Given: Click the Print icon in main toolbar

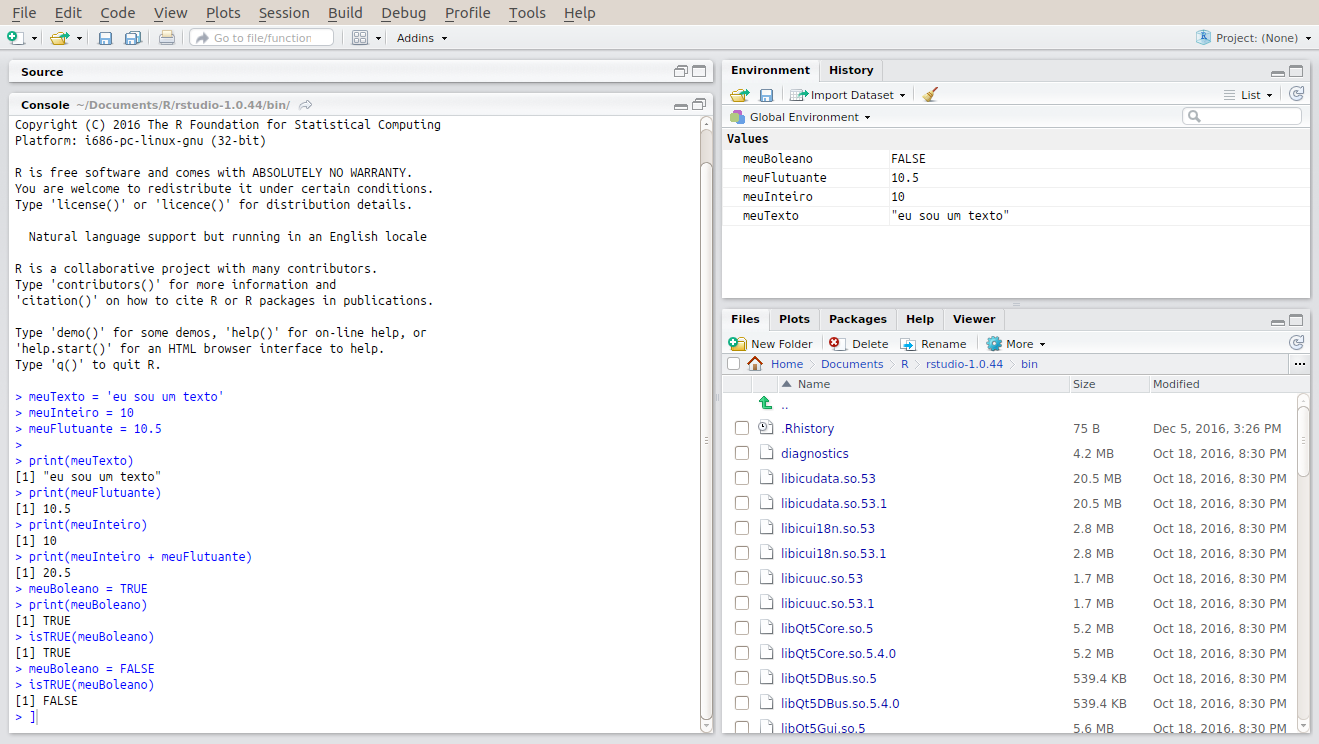Looking at the screenshot, I should point(167,38).
